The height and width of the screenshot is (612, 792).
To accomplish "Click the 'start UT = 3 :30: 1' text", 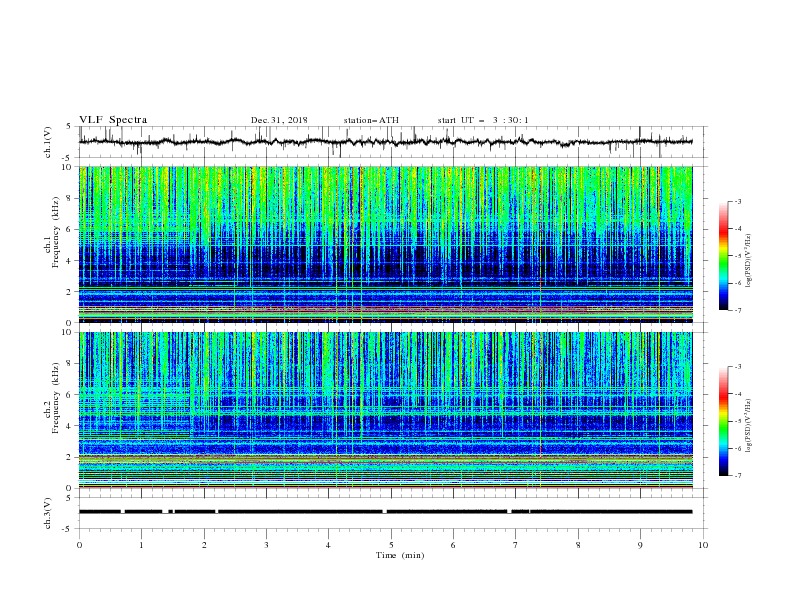I will (483, 120).
